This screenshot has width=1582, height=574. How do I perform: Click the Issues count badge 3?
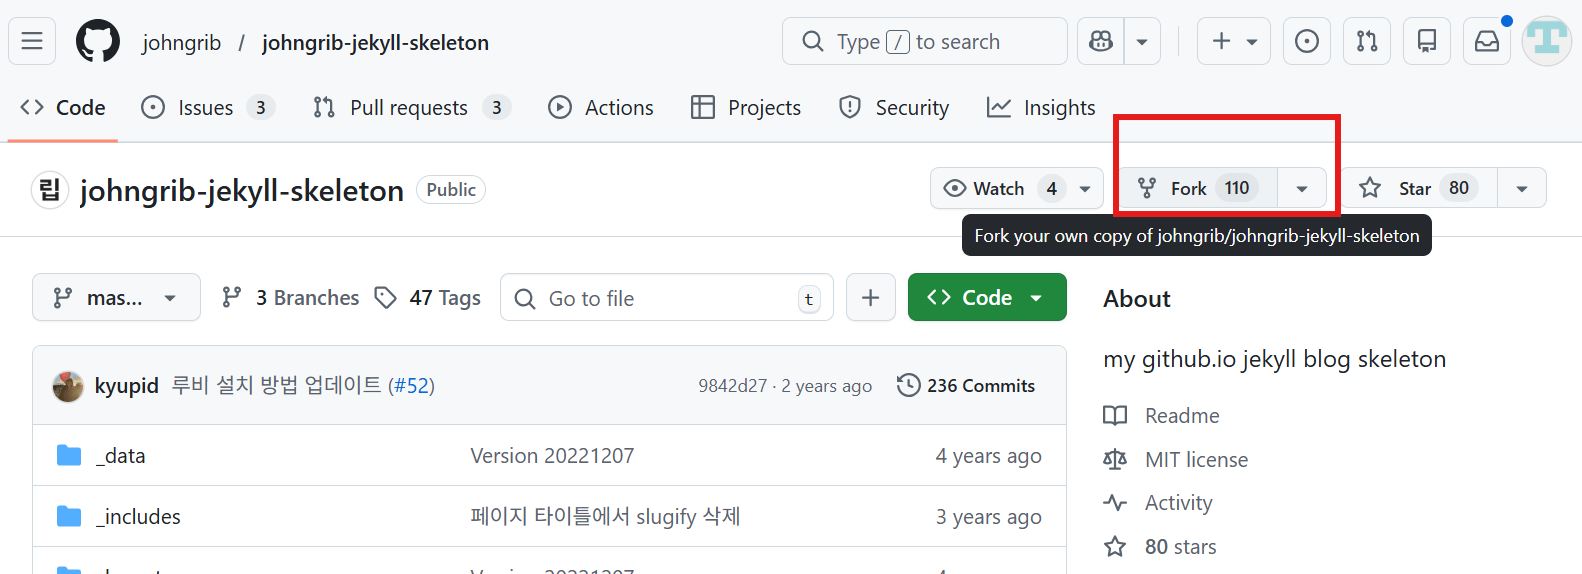[260, 107]
